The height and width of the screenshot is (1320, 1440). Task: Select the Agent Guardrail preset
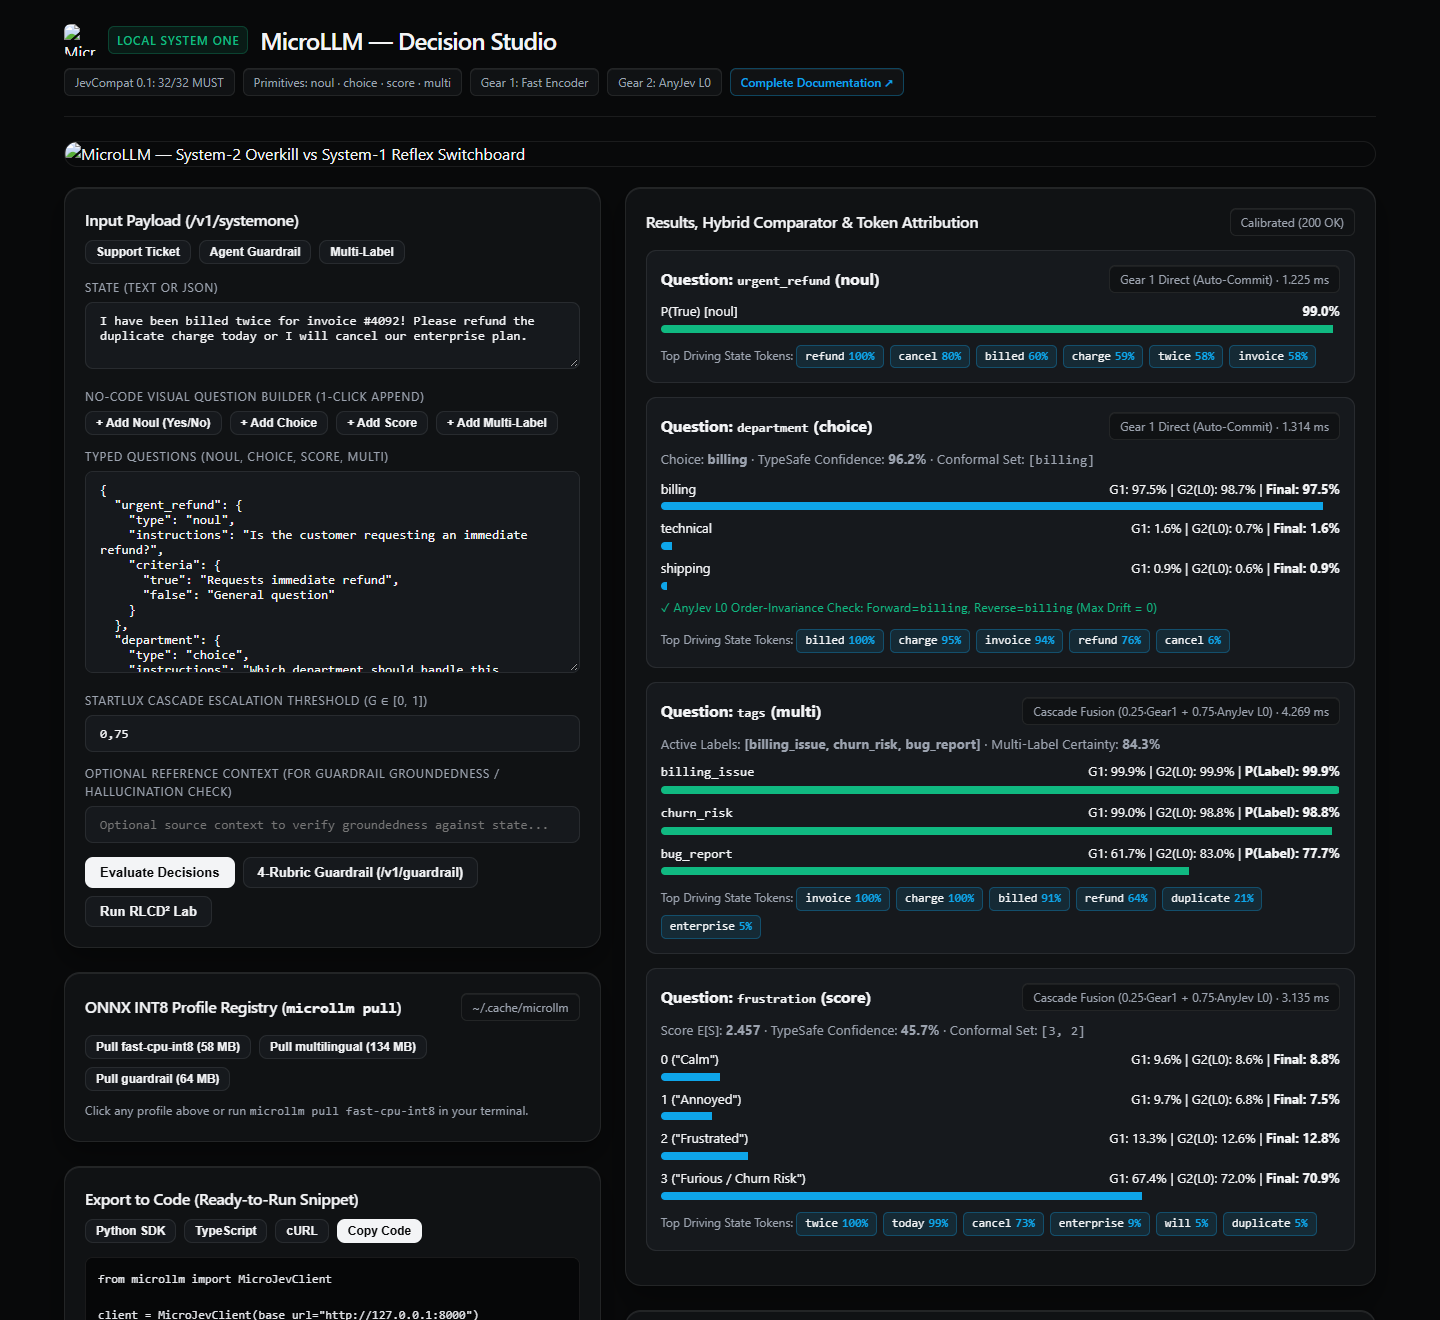pos(255,252)
